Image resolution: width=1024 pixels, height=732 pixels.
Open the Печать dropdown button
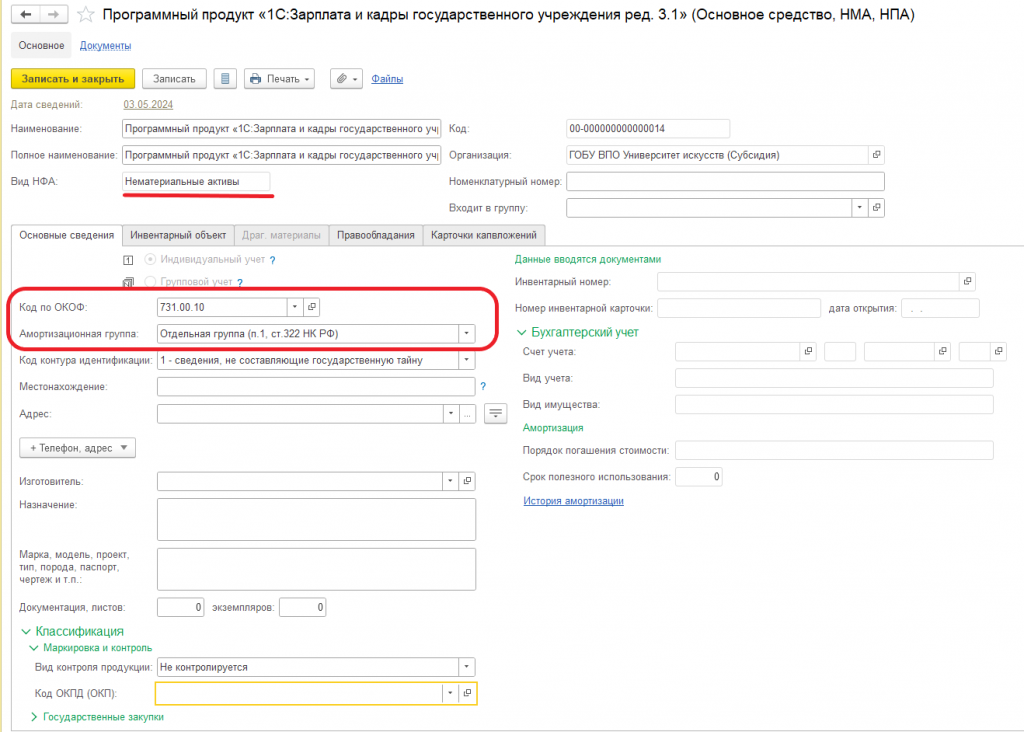pyautogui.click(x=280, y=79)
